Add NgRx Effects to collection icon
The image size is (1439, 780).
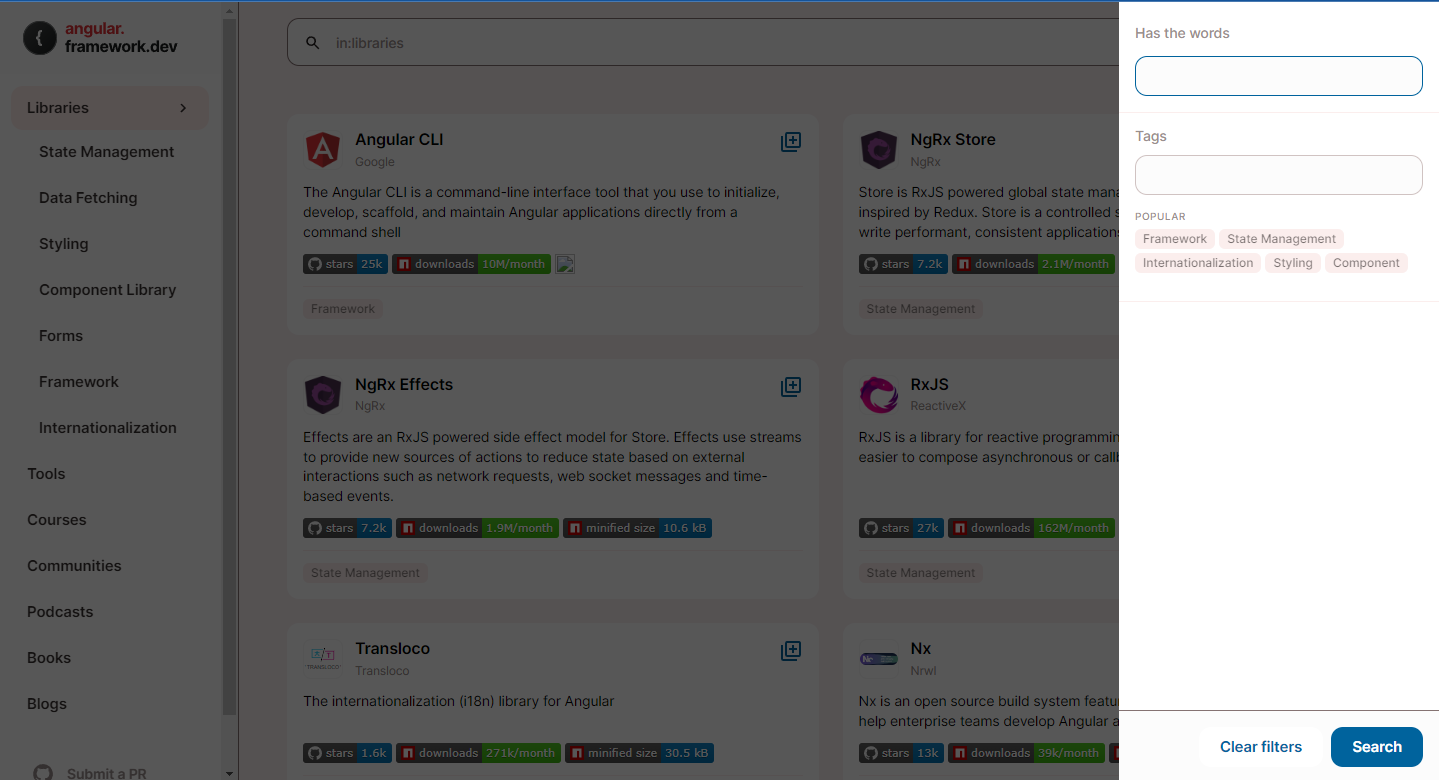point(791,387)
